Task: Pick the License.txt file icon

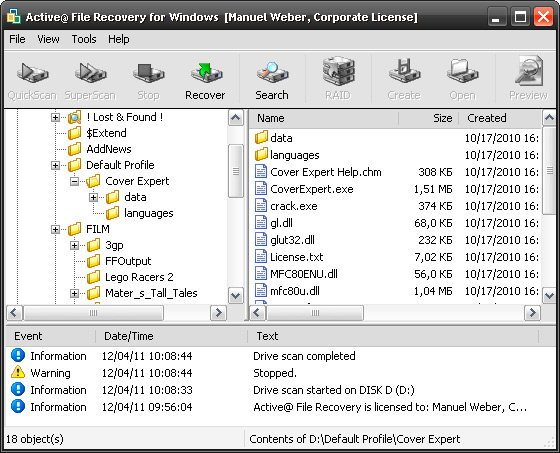Action: [261, 257]
